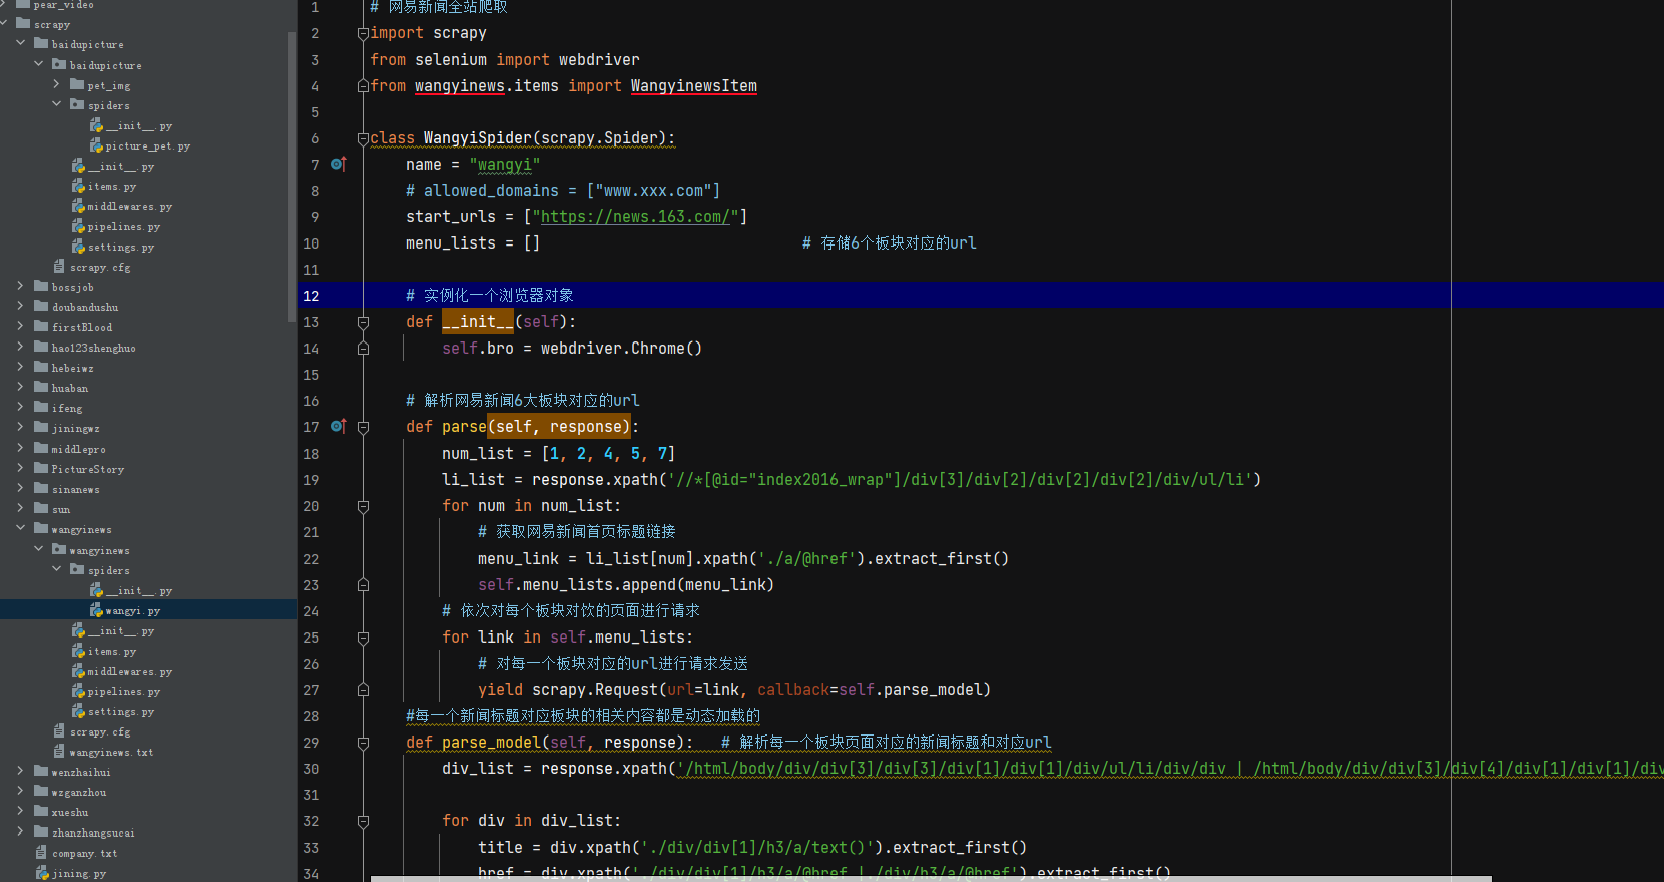Select the huaban folder
The width and height of the screenshot is (1664, 882).
[x=70, y=388]
